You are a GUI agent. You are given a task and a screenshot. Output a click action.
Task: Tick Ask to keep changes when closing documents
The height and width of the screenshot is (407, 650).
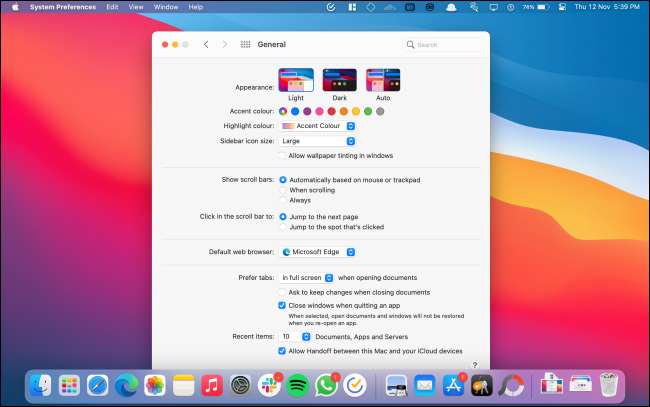(x=282, y=292)
